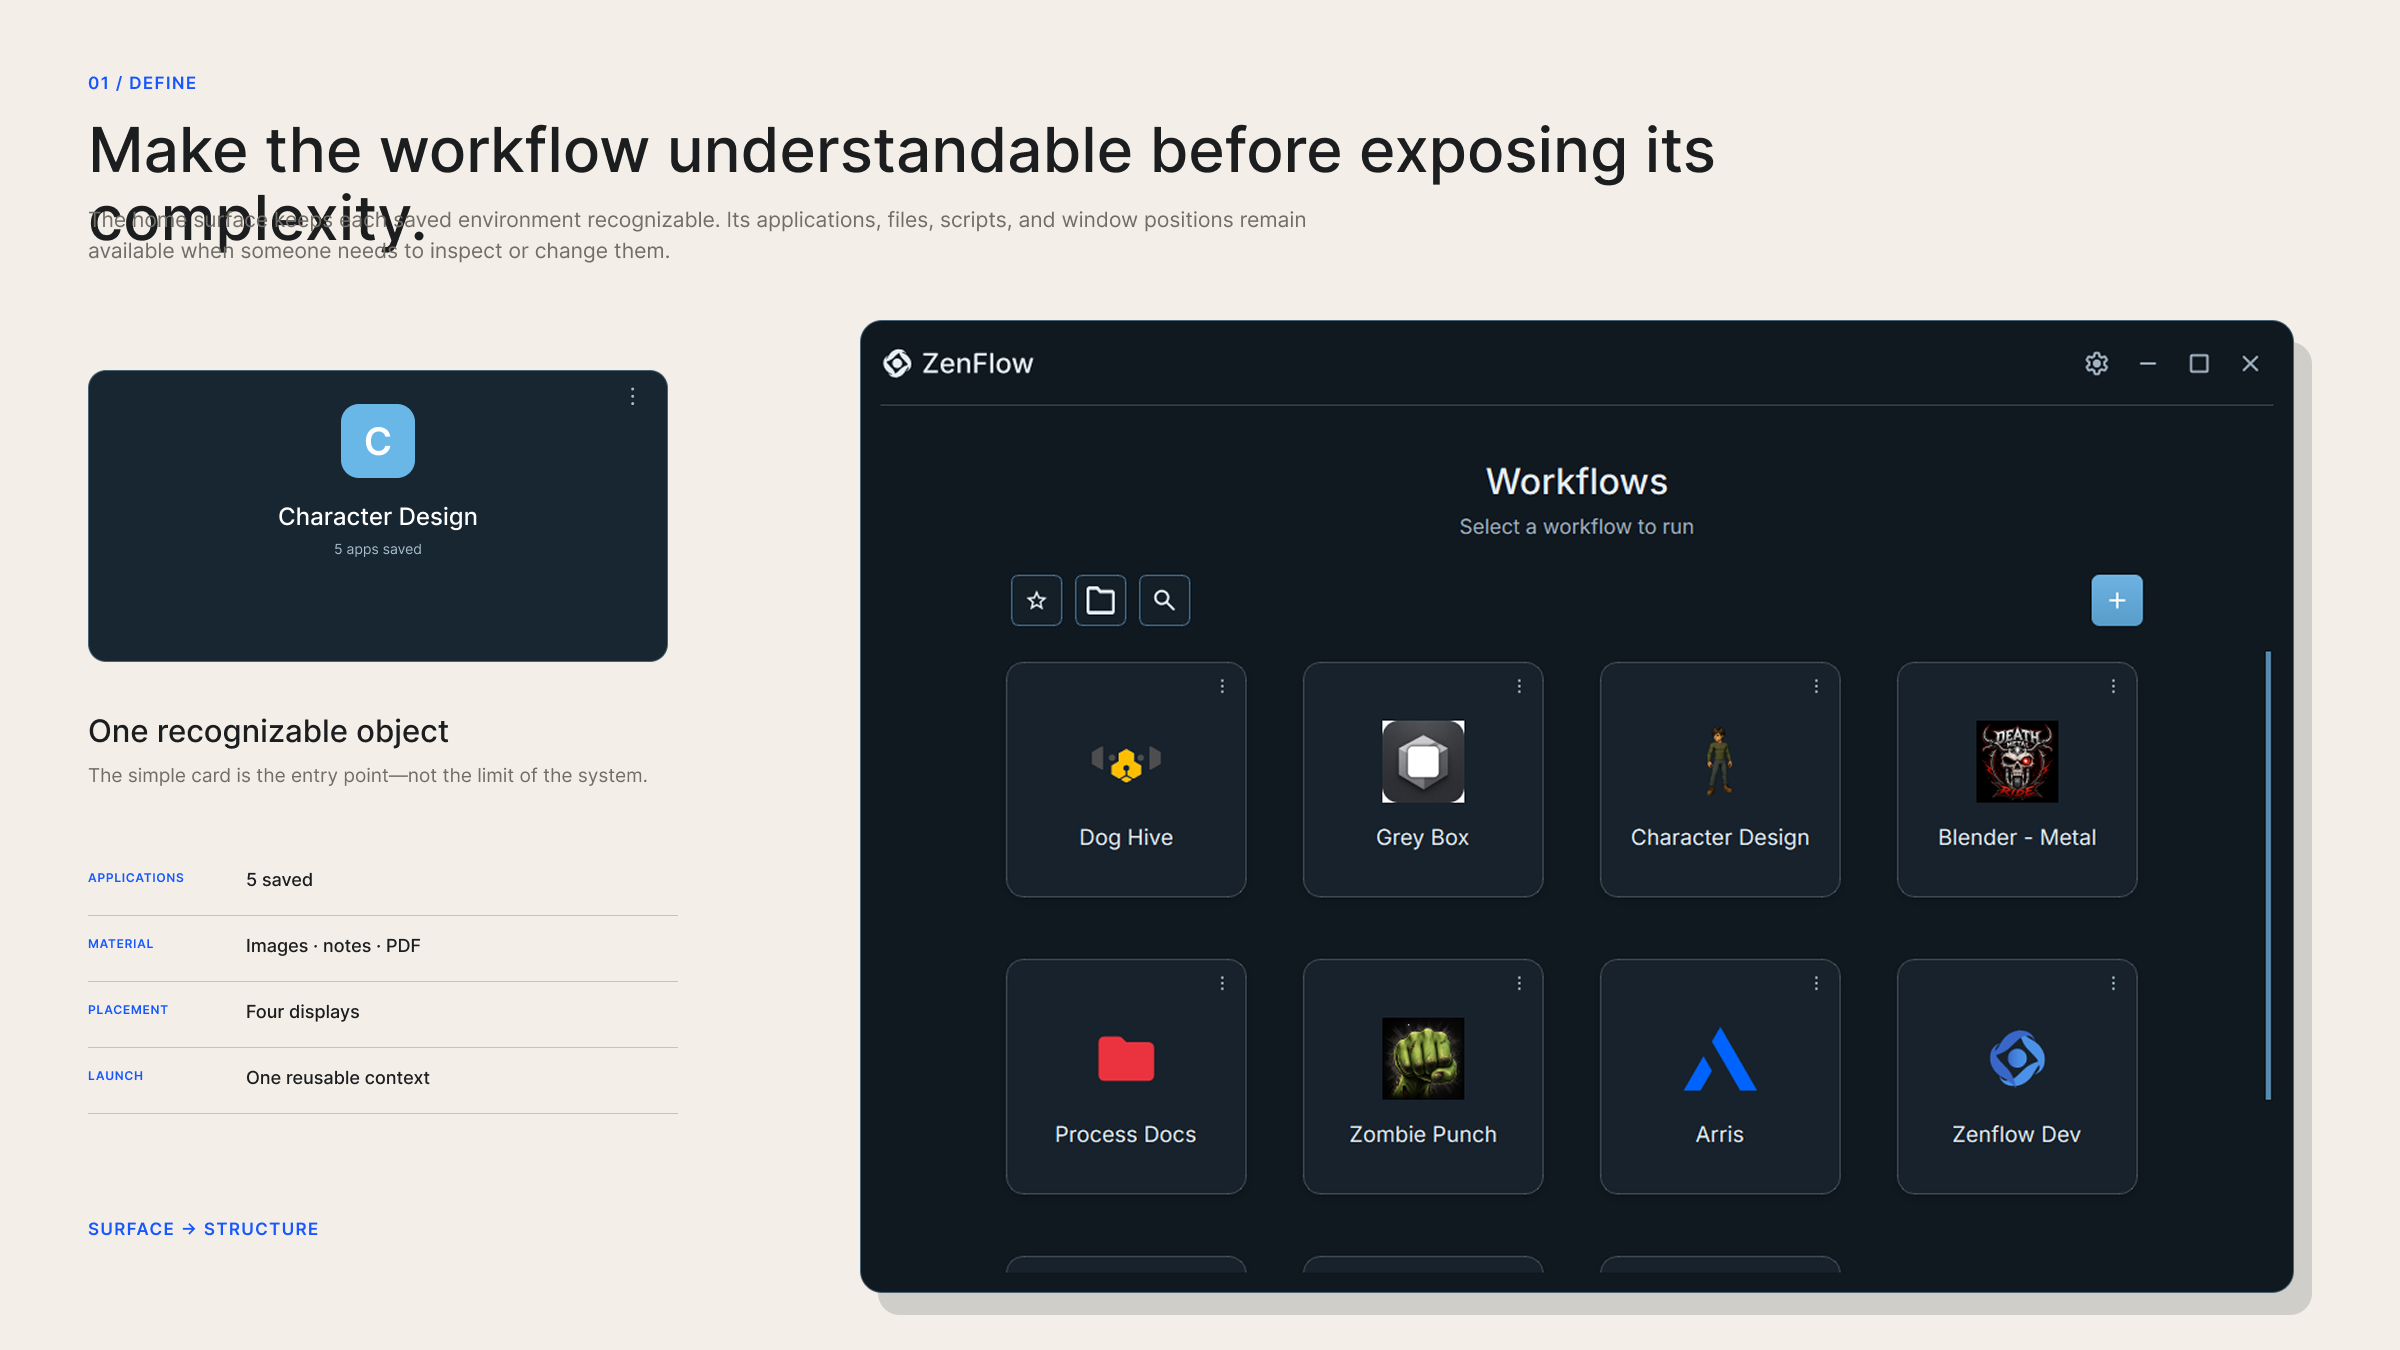Maximize the ZenFlow window

pyautogui.click(x=2199, y=364)
